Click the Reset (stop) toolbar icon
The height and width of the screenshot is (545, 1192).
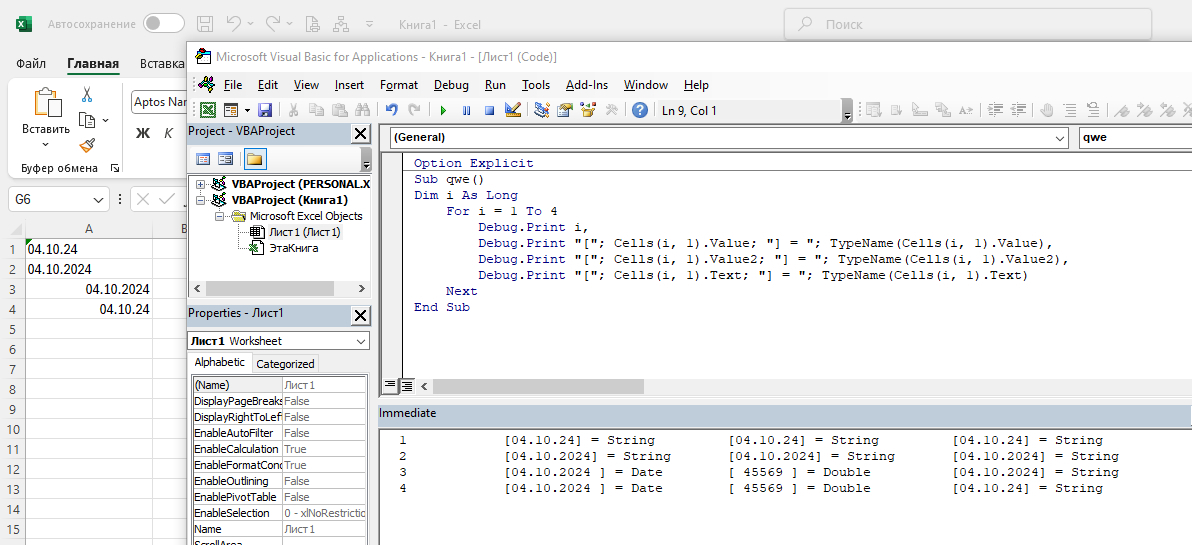[489, 111]
